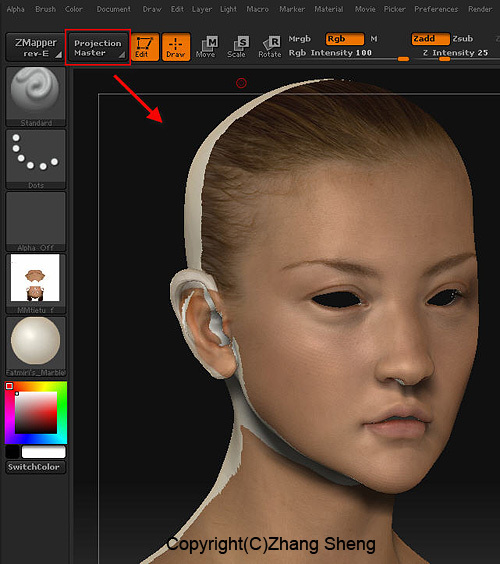Open the Dots stroke selector
The height and width of the screenshot is (564, 500).
click(x=36, y=159)
